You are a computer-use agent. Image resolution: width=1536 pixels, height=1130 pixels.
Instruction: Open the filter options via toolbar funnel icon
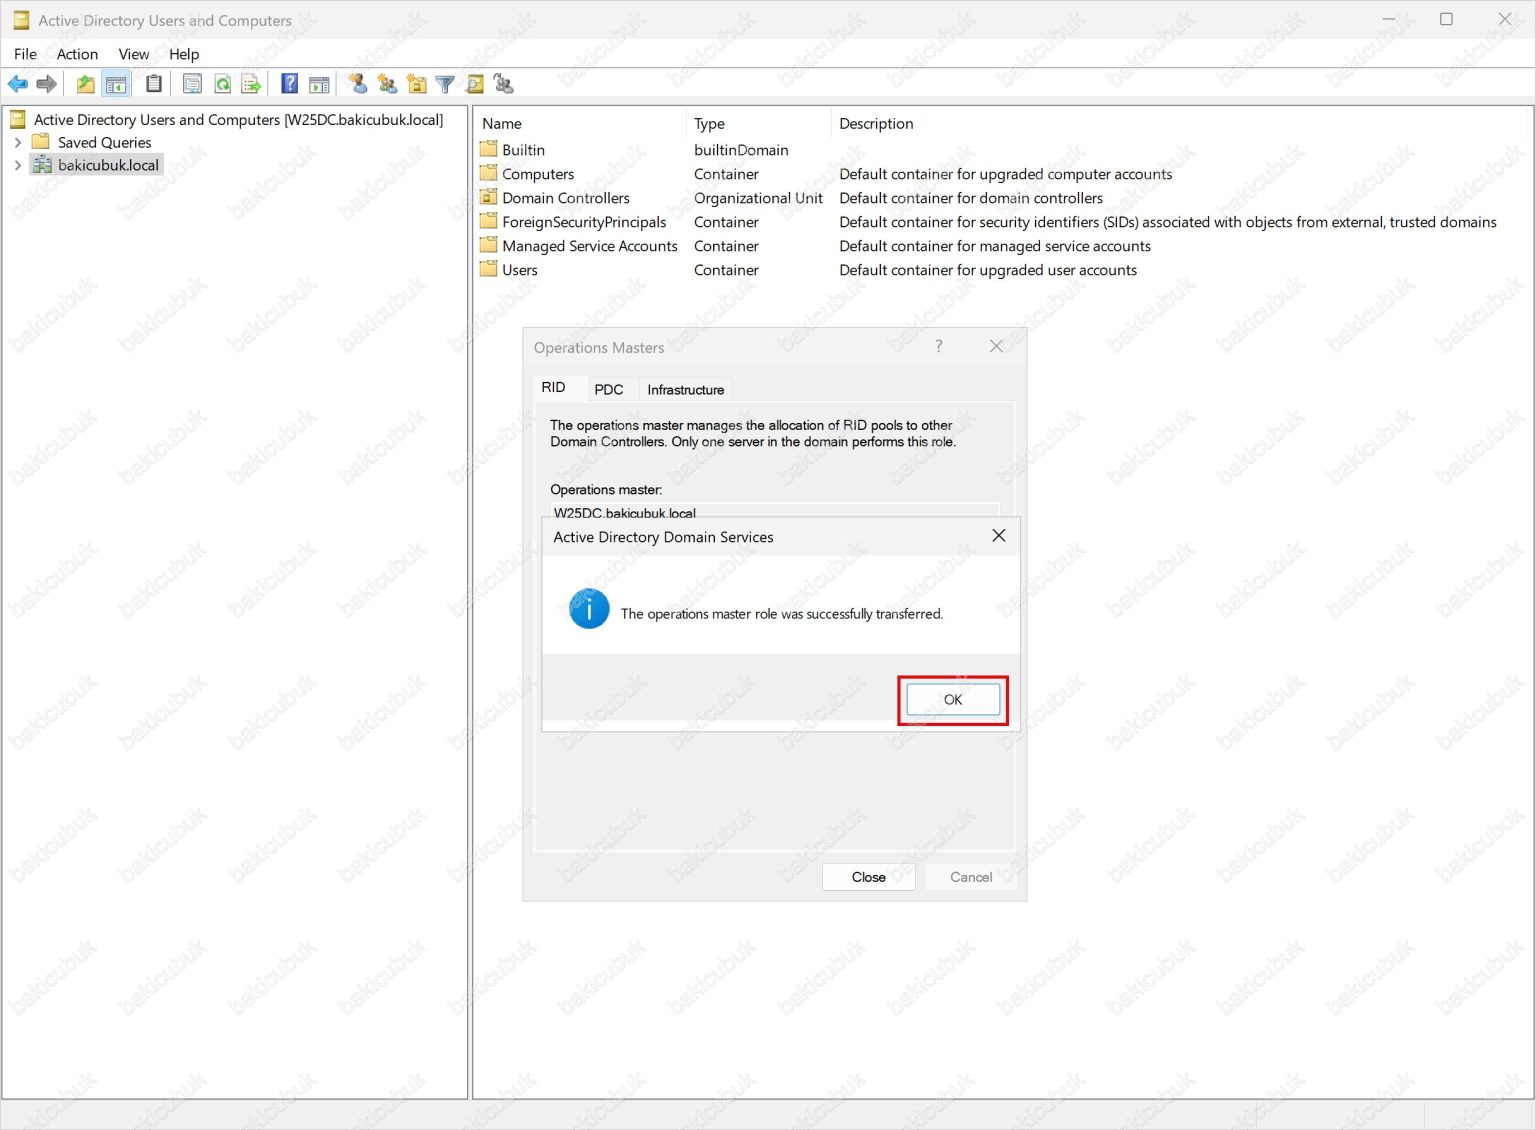coord(444,84)
